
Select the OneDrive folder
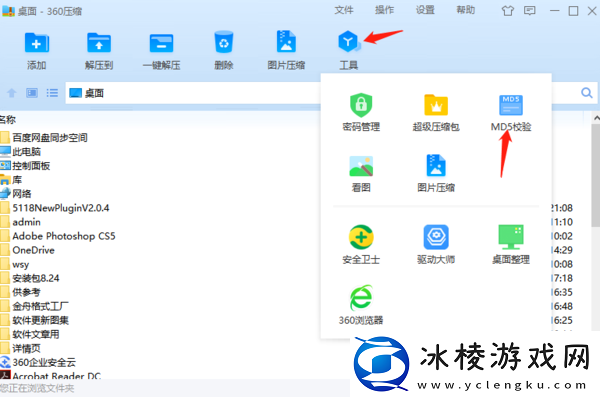[x=28, y=250]
